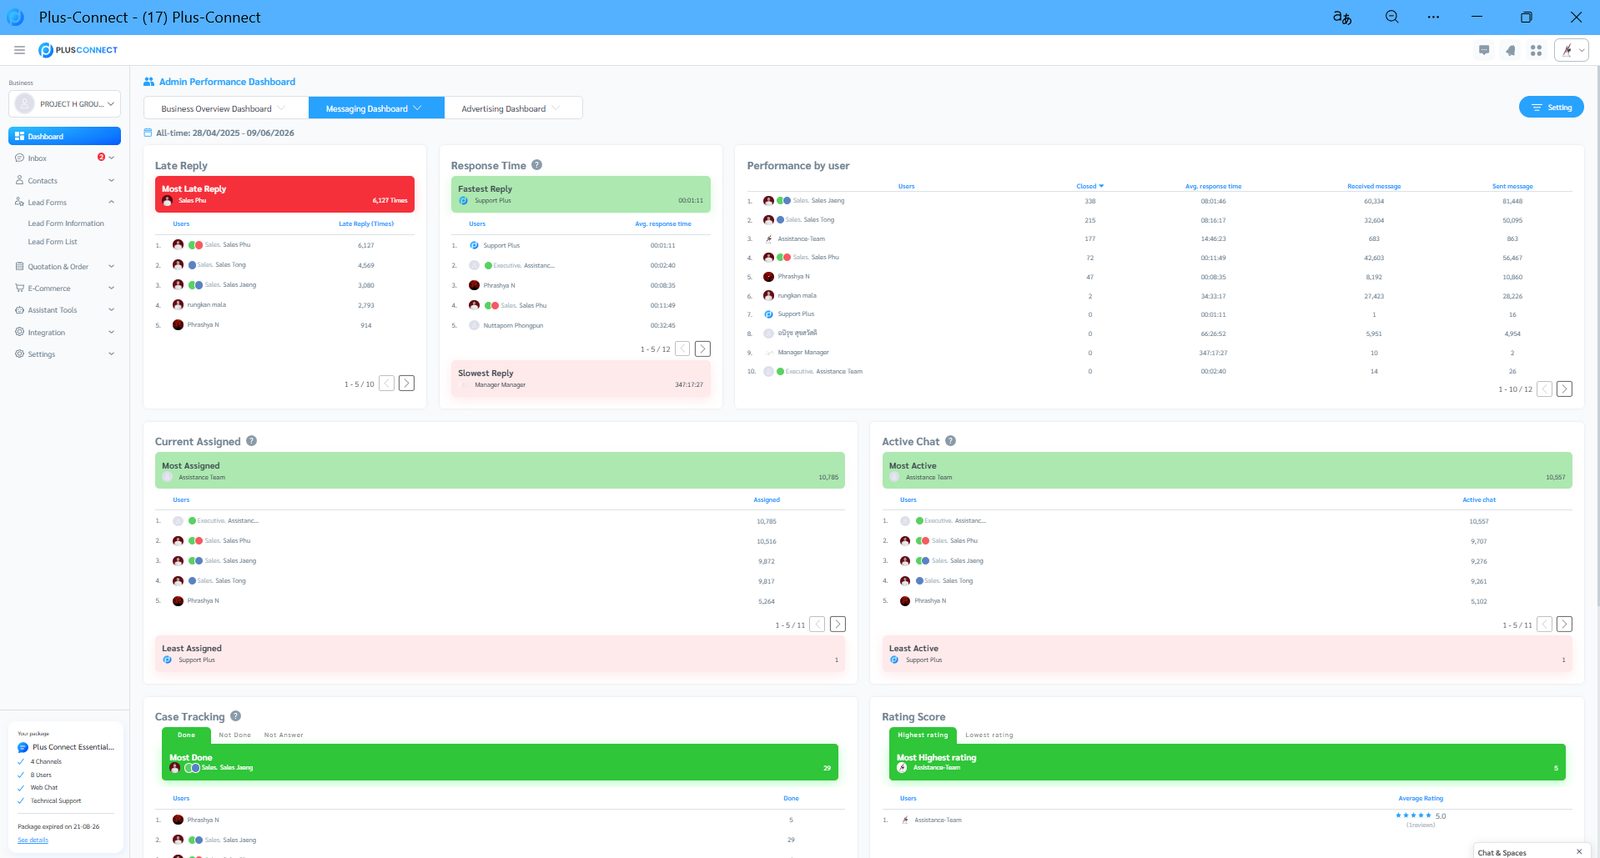Viewport: 1600px width, 858px height.
Task: Click the Avg. response time header in Performance table
Action: [1213, 186]
